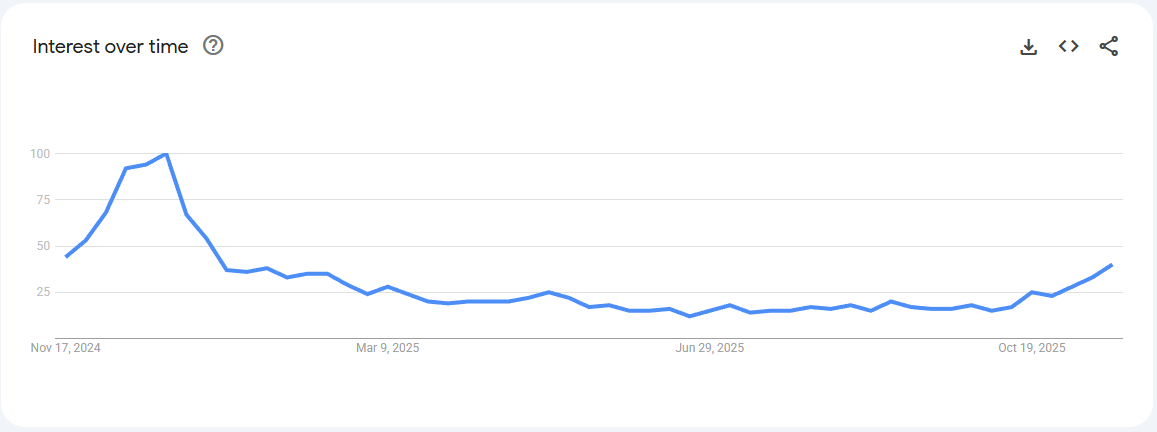Screen dimensions: 1157x432
Task: Click the Mar 9, 2025 date label
Action: [x=388, y=348]
